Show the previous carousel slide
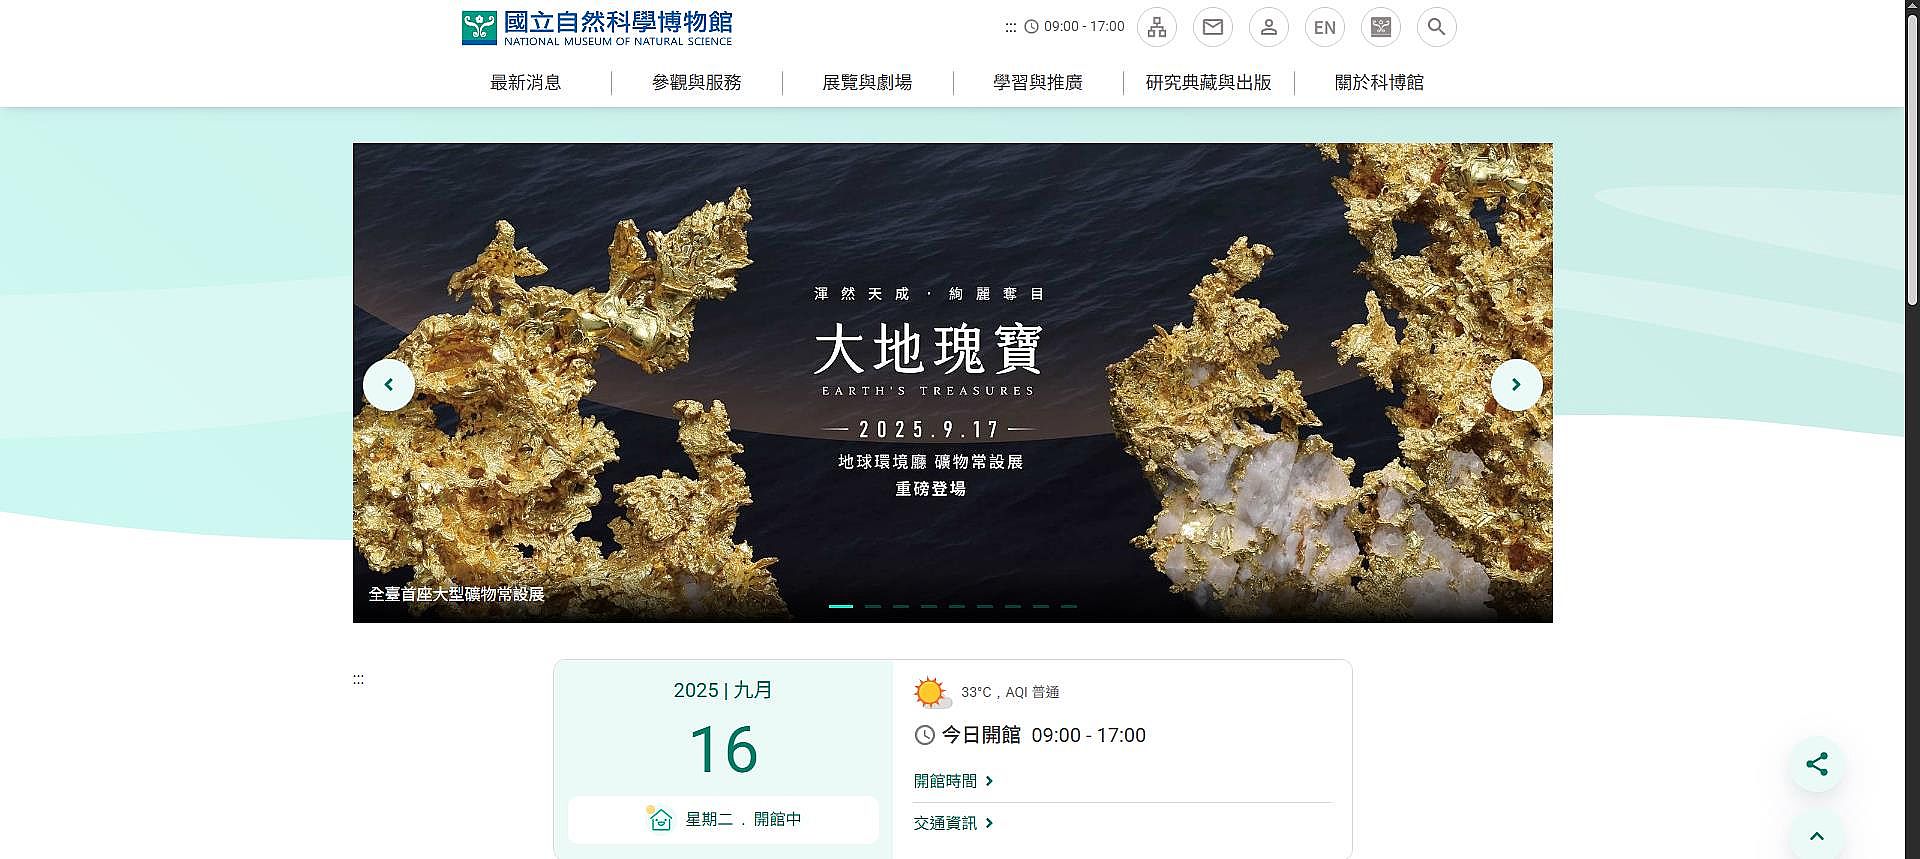1920x859 pixels. point(389,385)
